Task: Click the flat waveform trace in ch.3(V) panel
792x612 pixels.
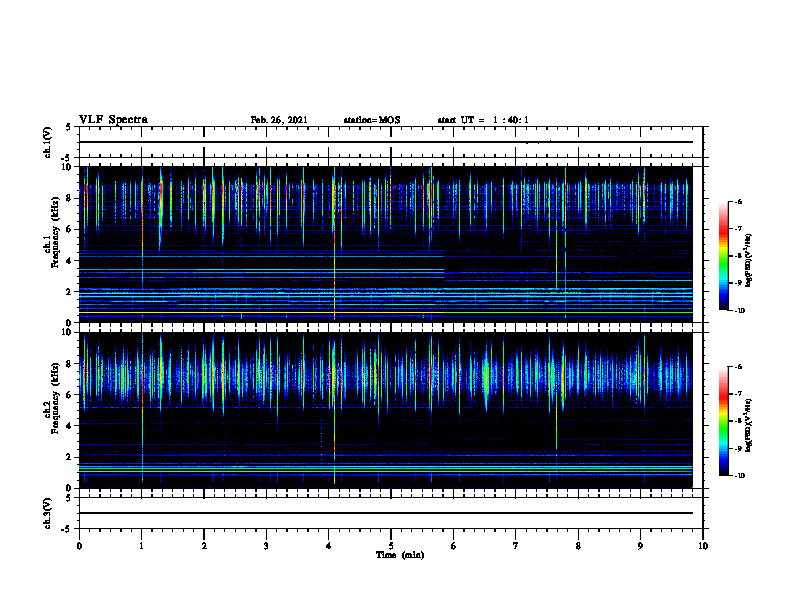Action: coord(386,513)
